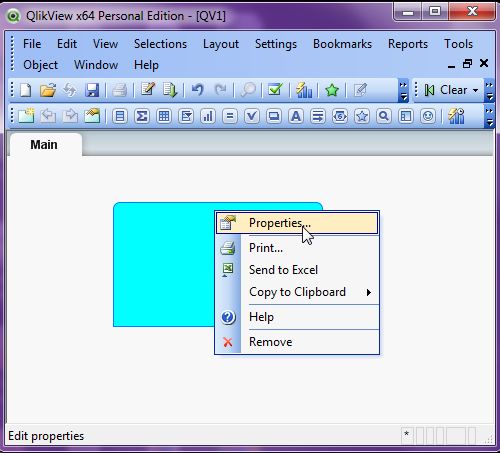This screenshot has width=500, height=453.
Task: Add a new sheet with the sparkle sheet icon
Action: click(26, 116)
